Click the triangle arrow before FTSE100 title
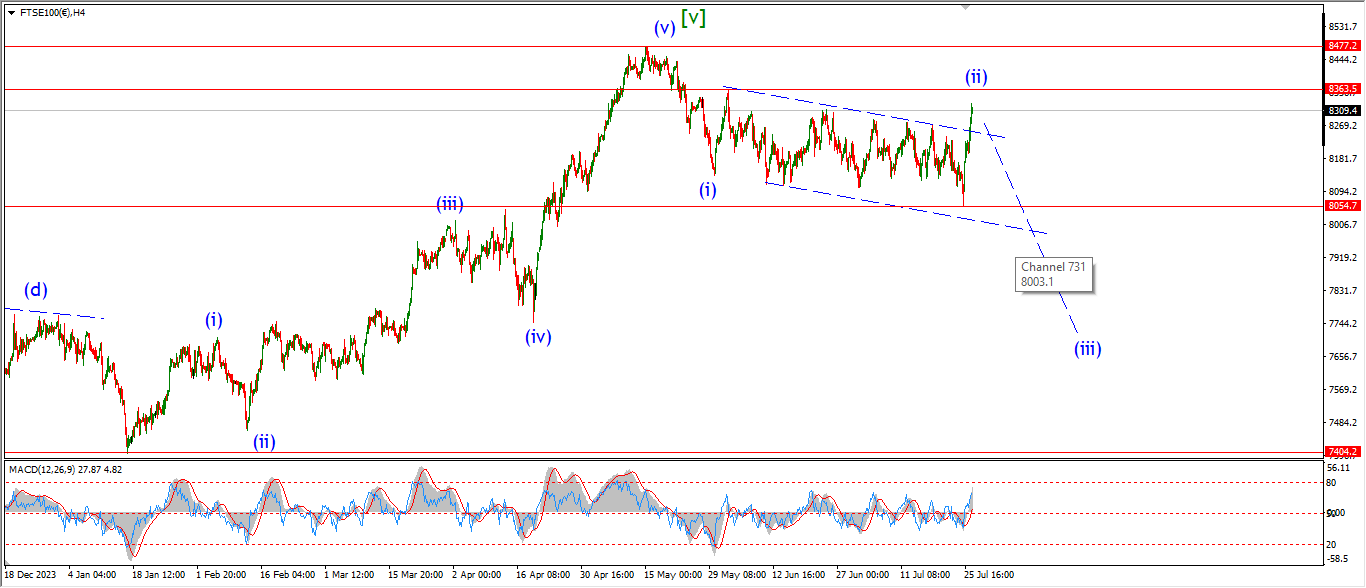Viewport: 1366px width, 588px height. pos(11,13)
